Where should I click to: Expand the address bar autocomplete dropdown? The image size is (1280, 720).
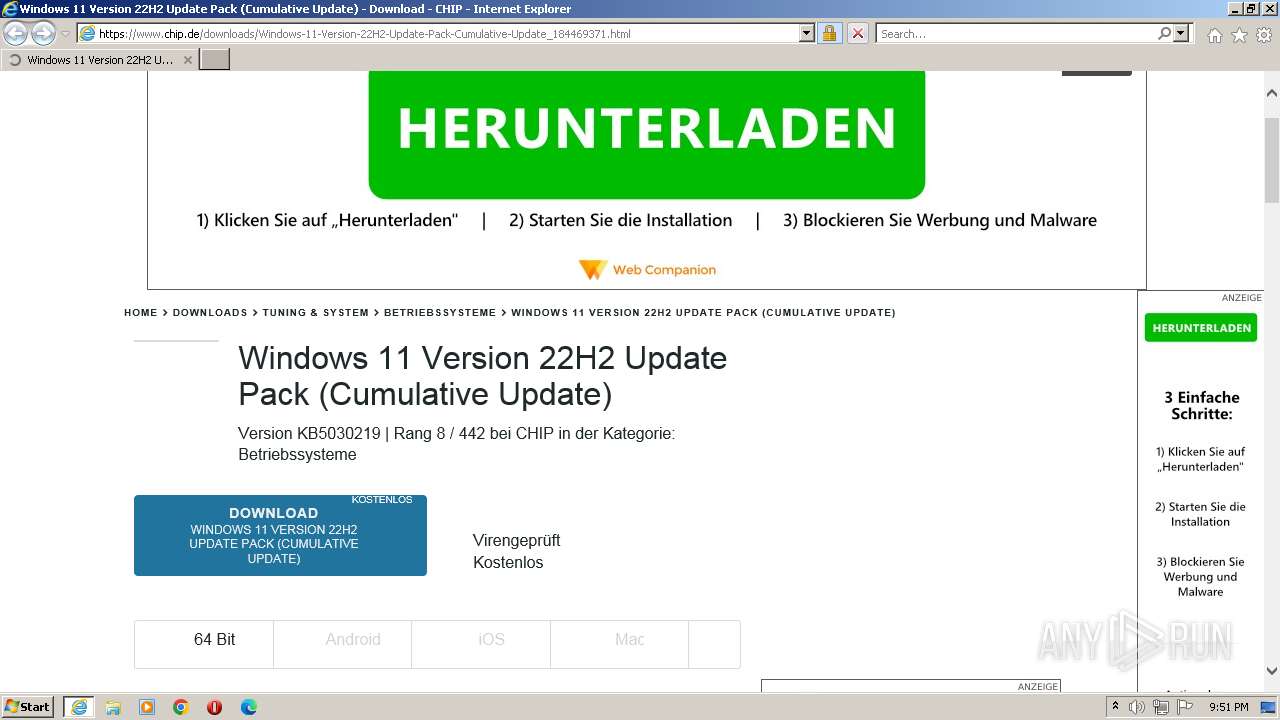(807, 33)
